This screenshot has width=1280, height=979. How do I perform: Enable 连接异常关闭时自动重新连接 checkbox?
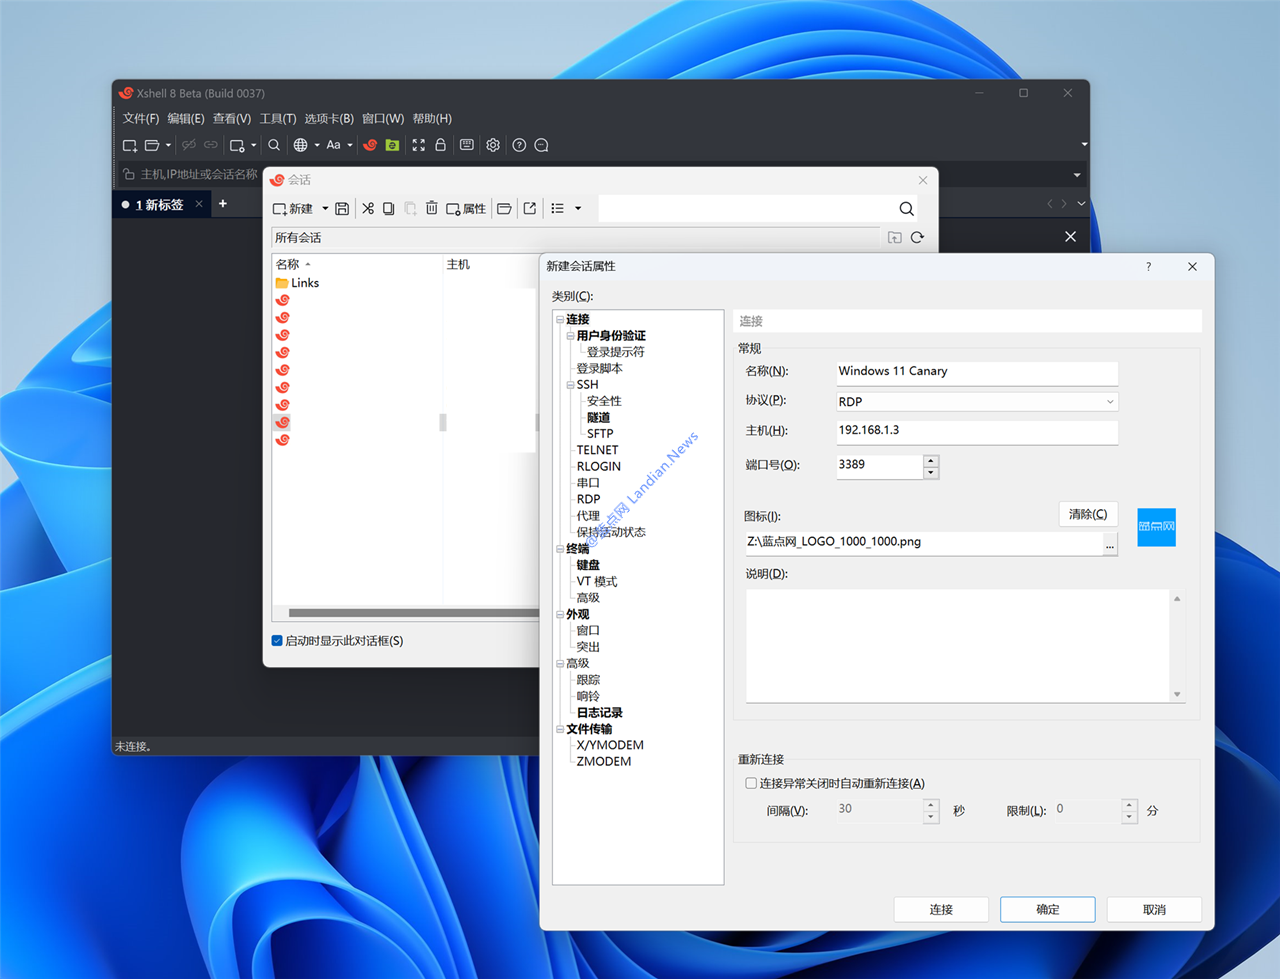point(751,783)
